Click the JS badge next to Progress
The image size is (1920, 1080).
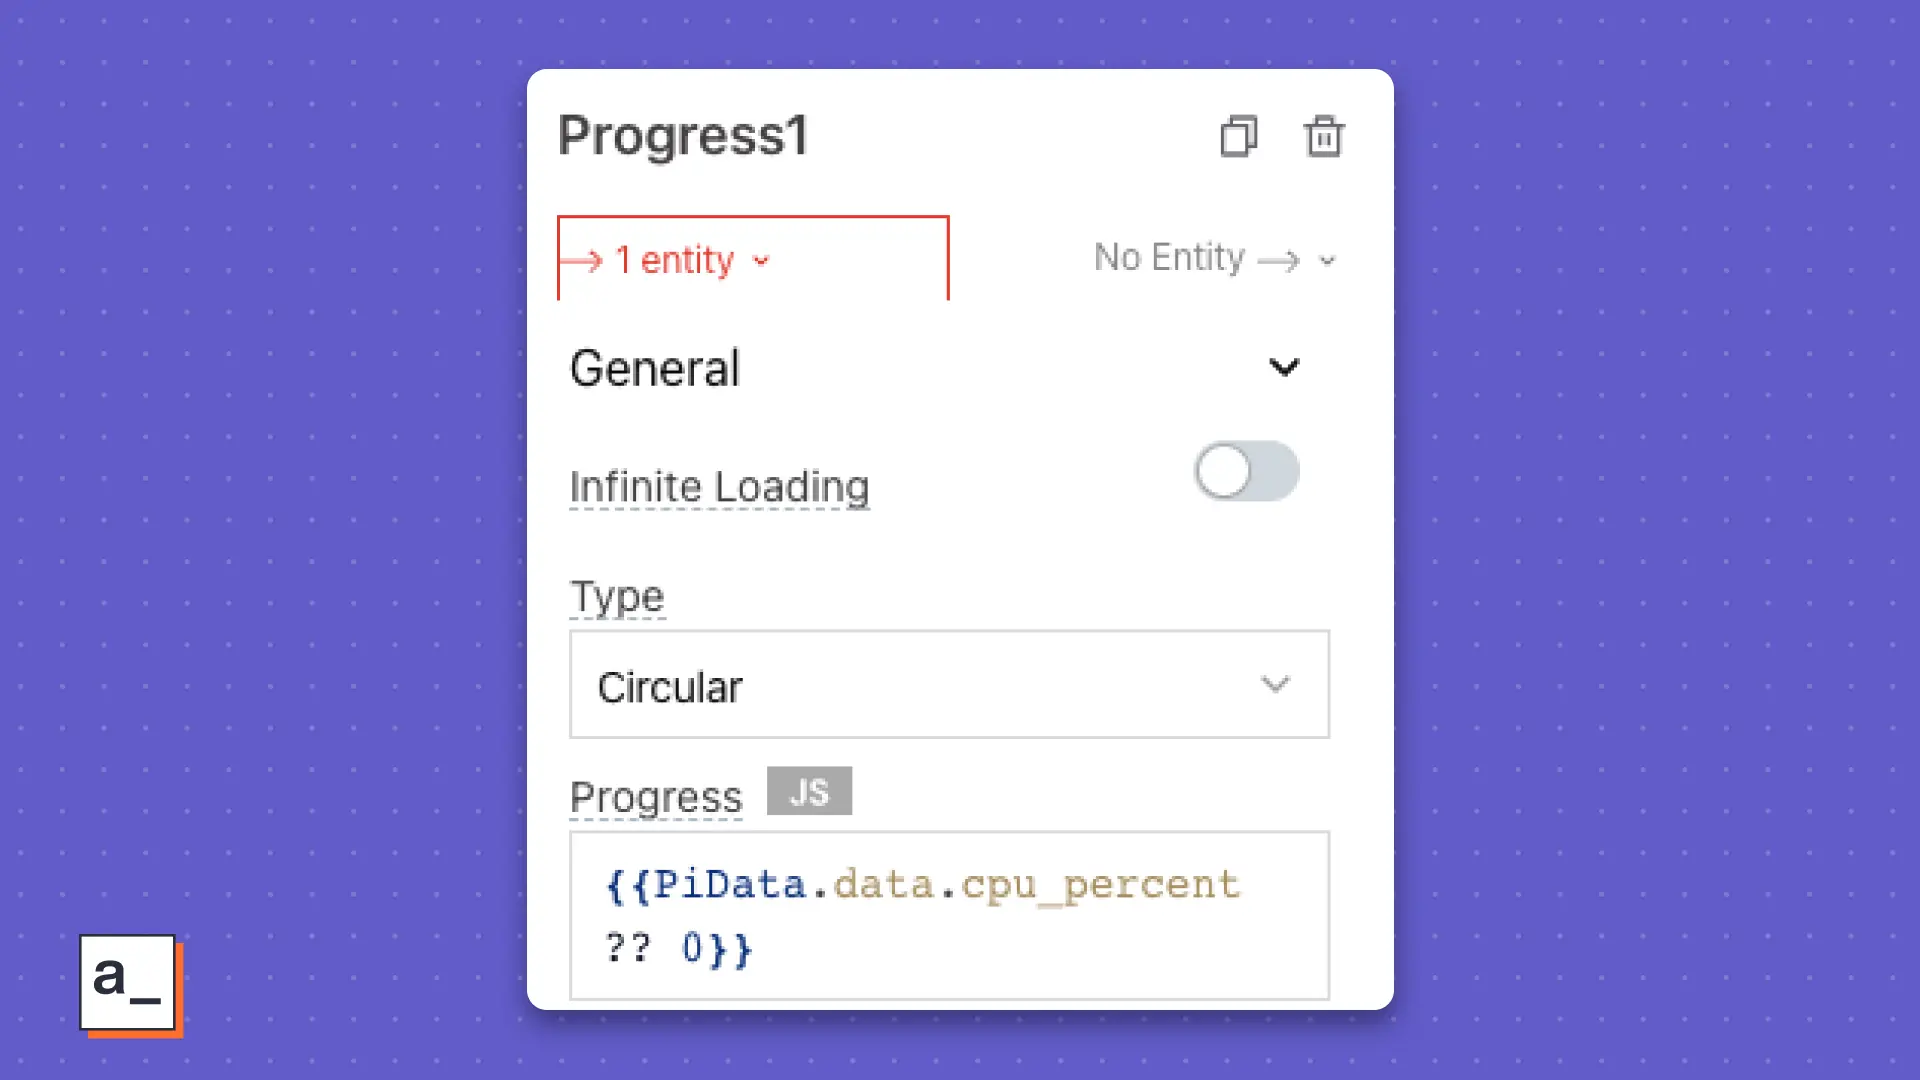point(809,791)
